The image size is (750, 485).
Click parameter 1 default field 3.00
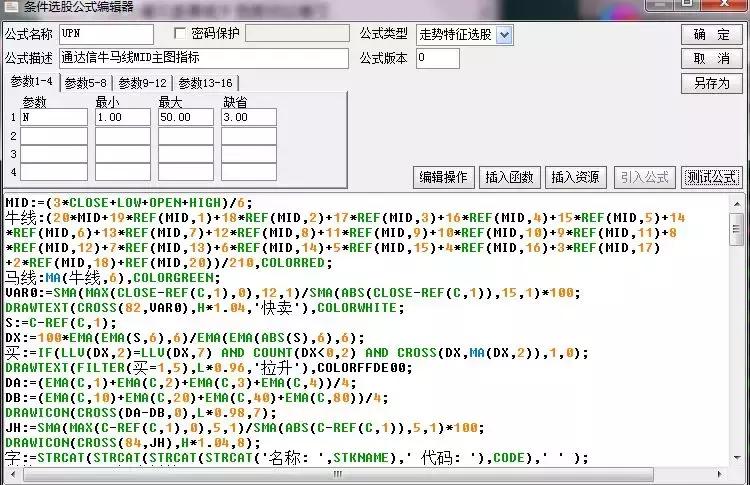click(x=249, y=117)
